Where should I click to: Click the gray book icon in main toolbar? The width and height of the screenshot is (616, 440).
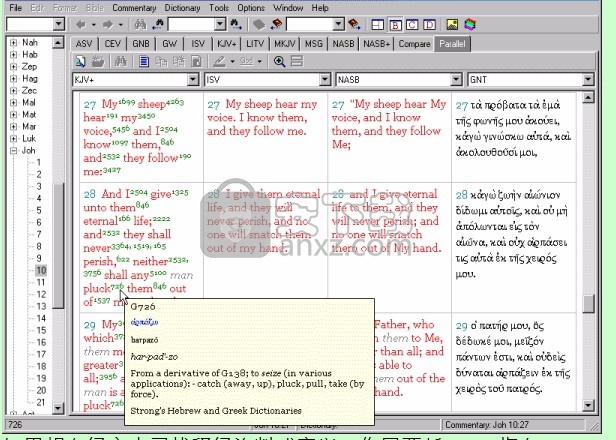point(258,25)
